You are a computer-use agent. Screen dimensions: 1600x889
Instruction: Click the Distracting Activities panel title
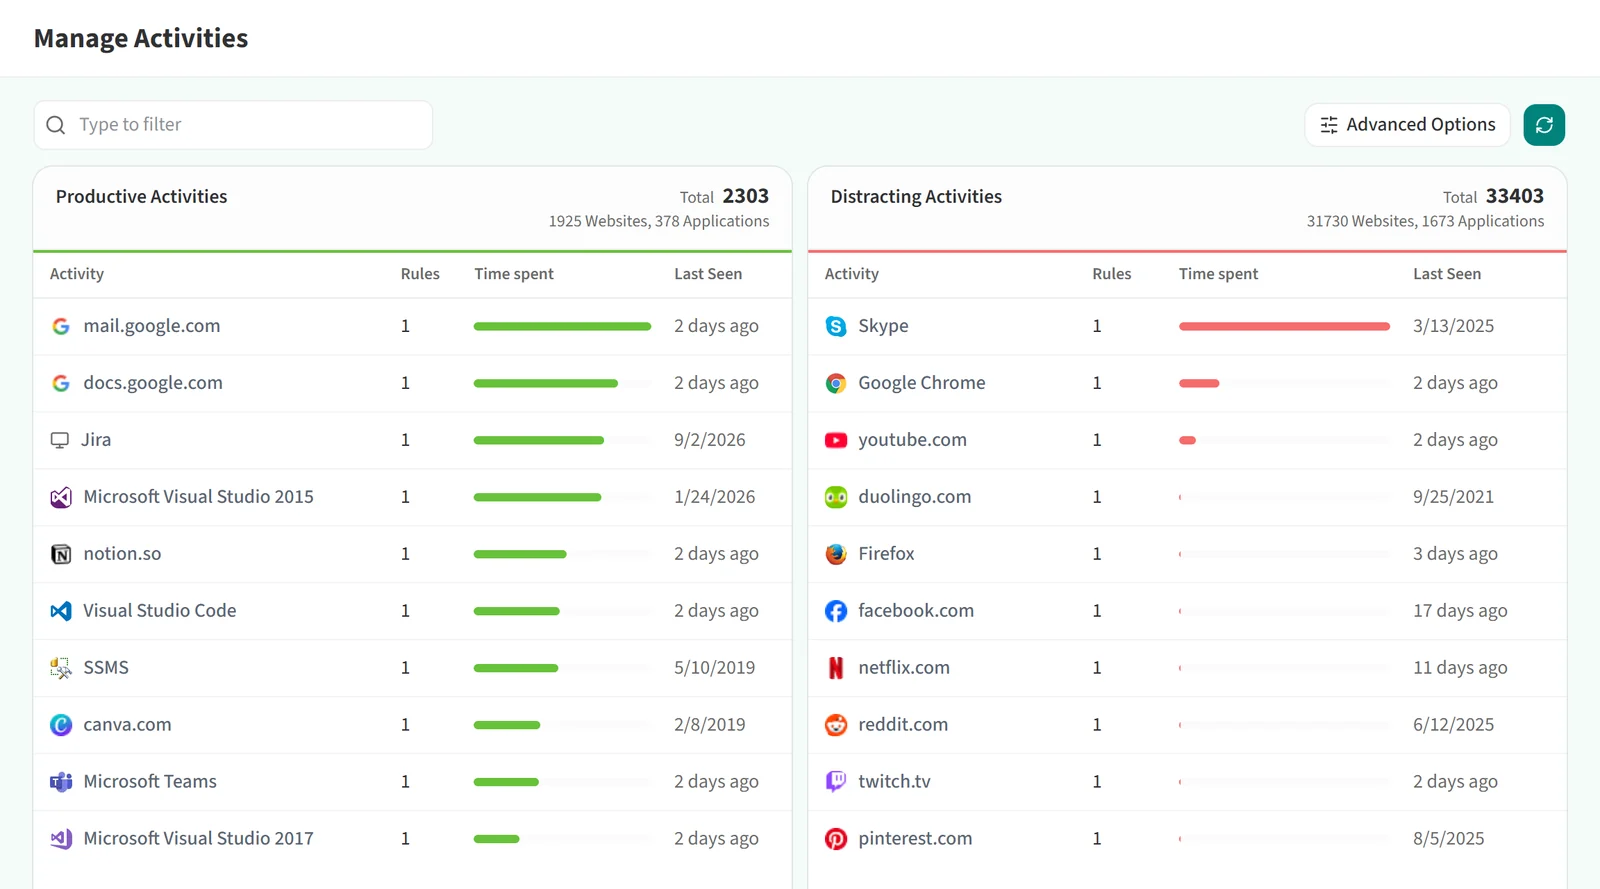click(916, 197)
